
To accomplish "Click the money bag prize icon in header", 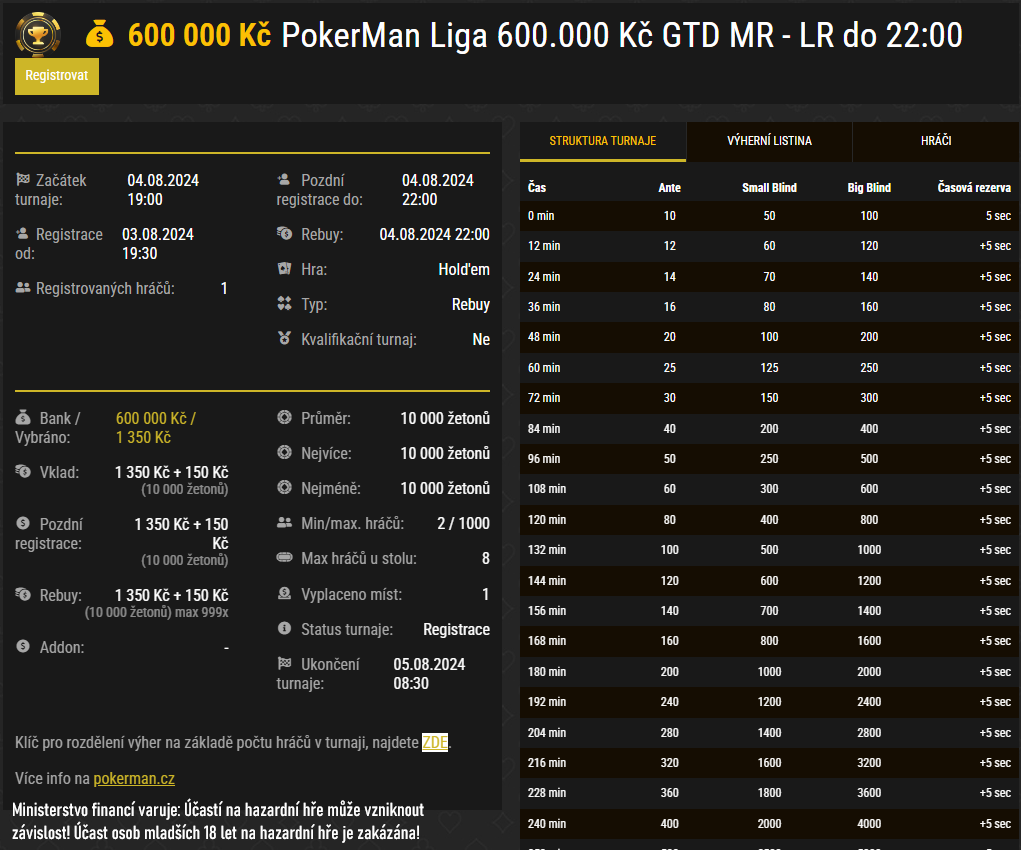I will 100,35.
